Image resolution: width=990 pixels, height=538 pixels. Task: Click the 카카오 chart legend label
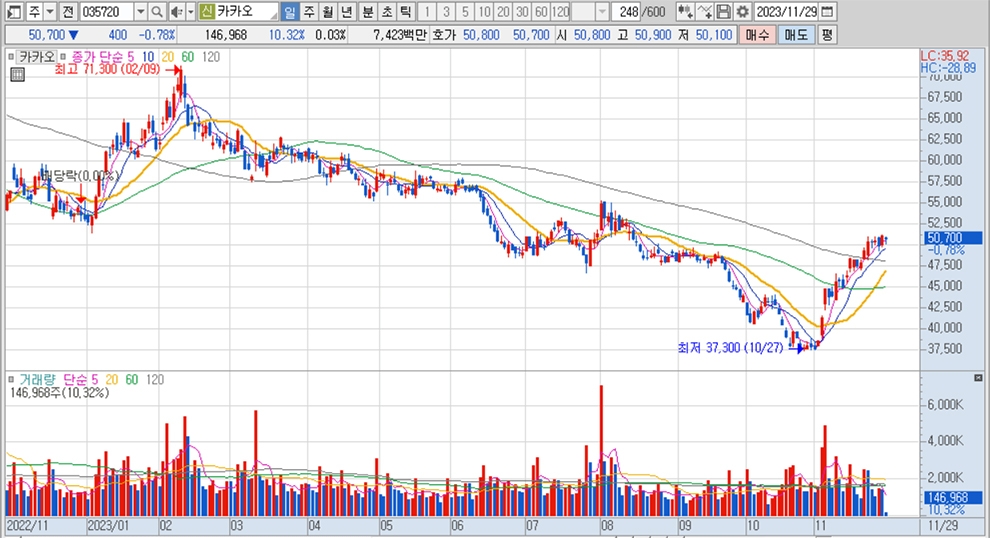(x=37, y=57)
